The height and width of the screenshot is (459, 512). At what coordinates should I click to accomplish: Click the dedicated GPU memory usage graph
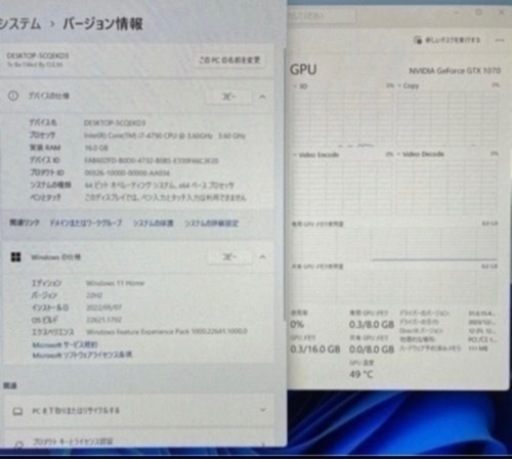pyautogui.click(x=395, y=244)
